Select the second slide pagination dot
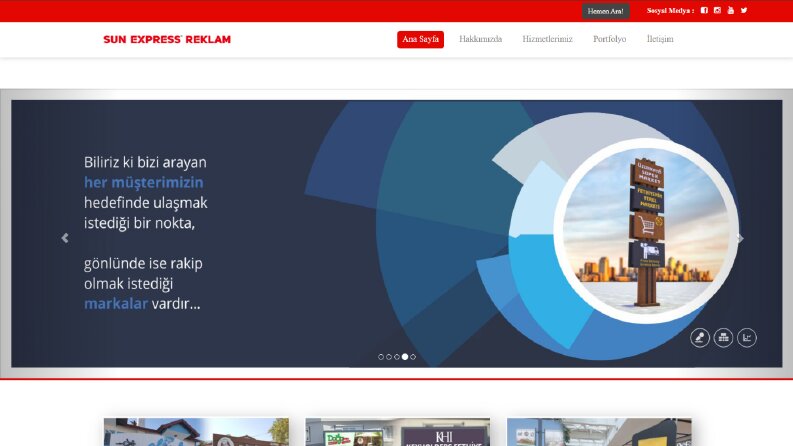Viewport: 793px width, 446px height. [389, 357]
